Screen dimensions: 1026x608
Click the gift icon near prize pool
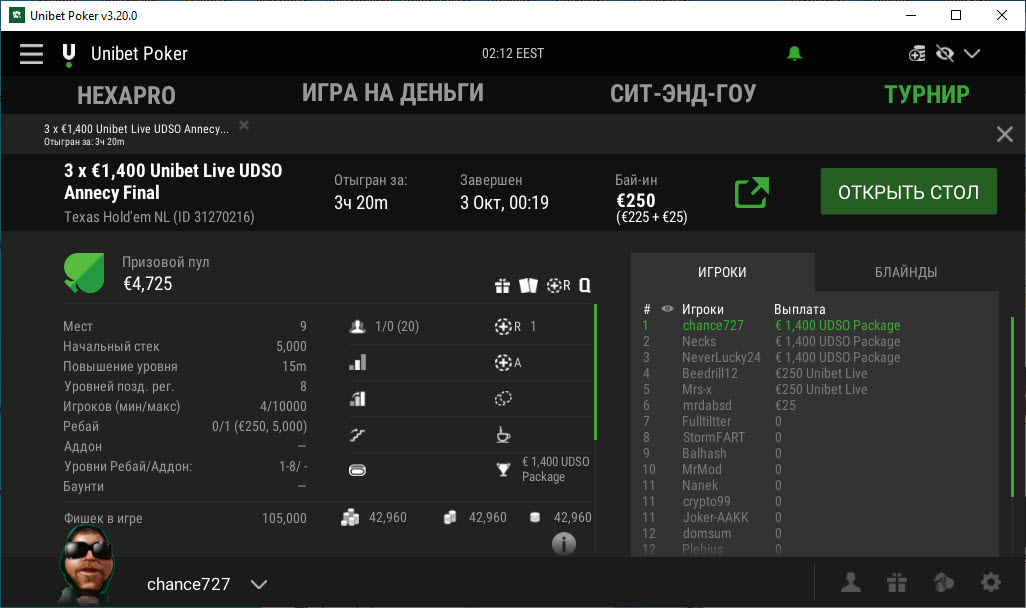pyautogui.click(x=502, y=286)
